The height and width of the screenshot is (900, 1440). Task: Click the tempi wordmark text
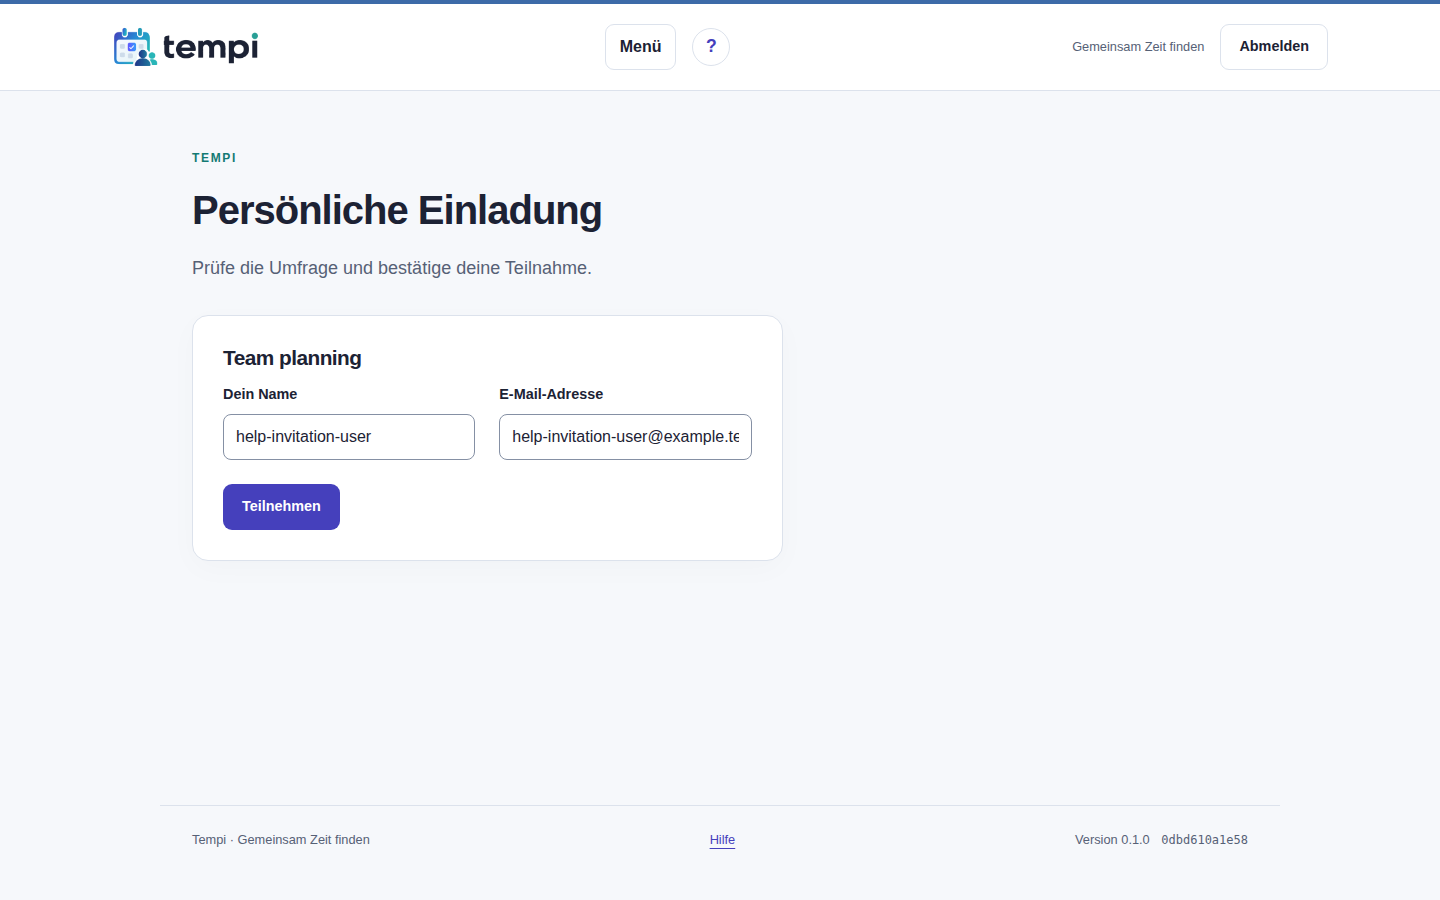[x=210, y=47]
